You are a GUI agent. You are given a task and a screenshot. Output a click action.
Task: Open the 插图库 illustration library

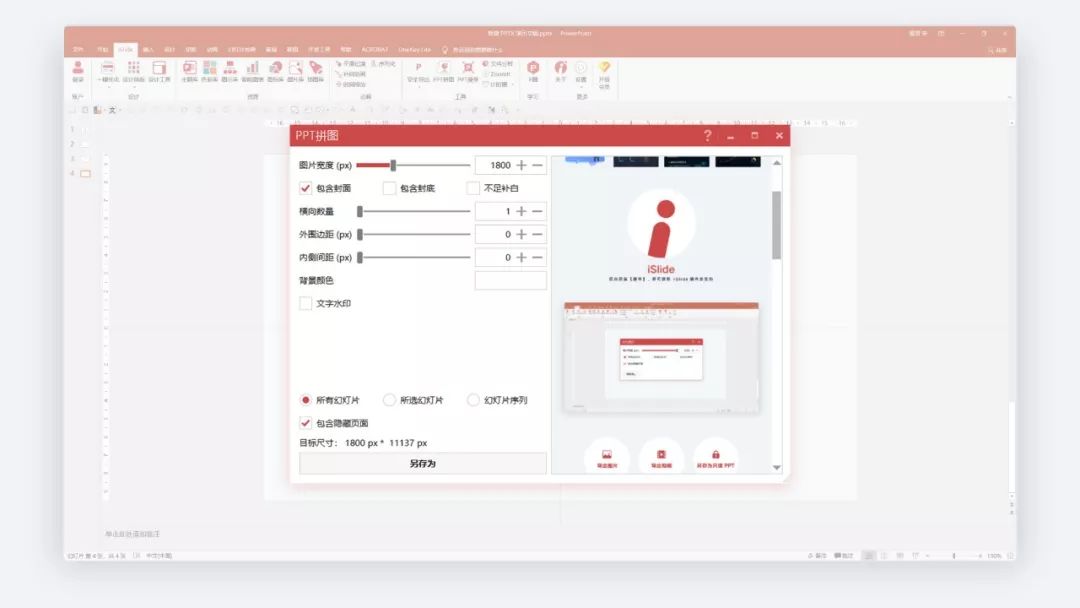coord(315,71)
